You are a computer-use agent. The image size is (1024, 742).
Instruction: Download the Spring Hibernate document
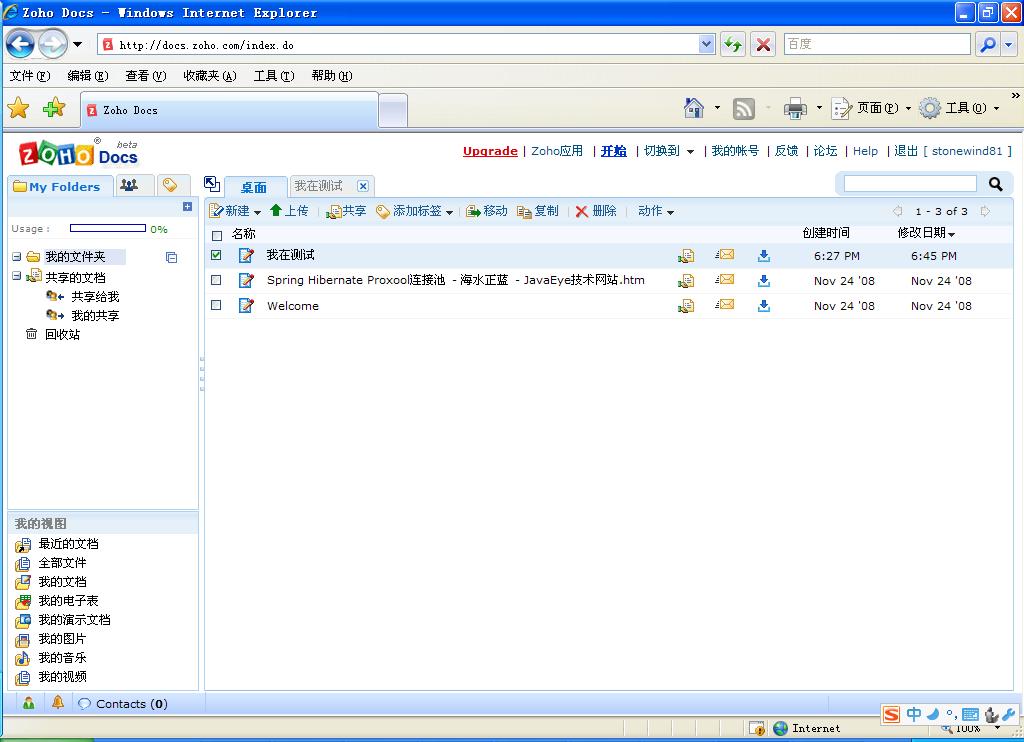[x=763, y=281]
